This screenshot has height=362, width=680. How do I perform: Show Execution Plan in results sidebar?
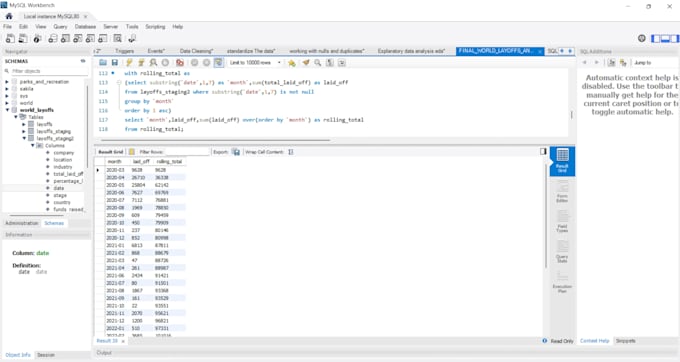(562, 282)
